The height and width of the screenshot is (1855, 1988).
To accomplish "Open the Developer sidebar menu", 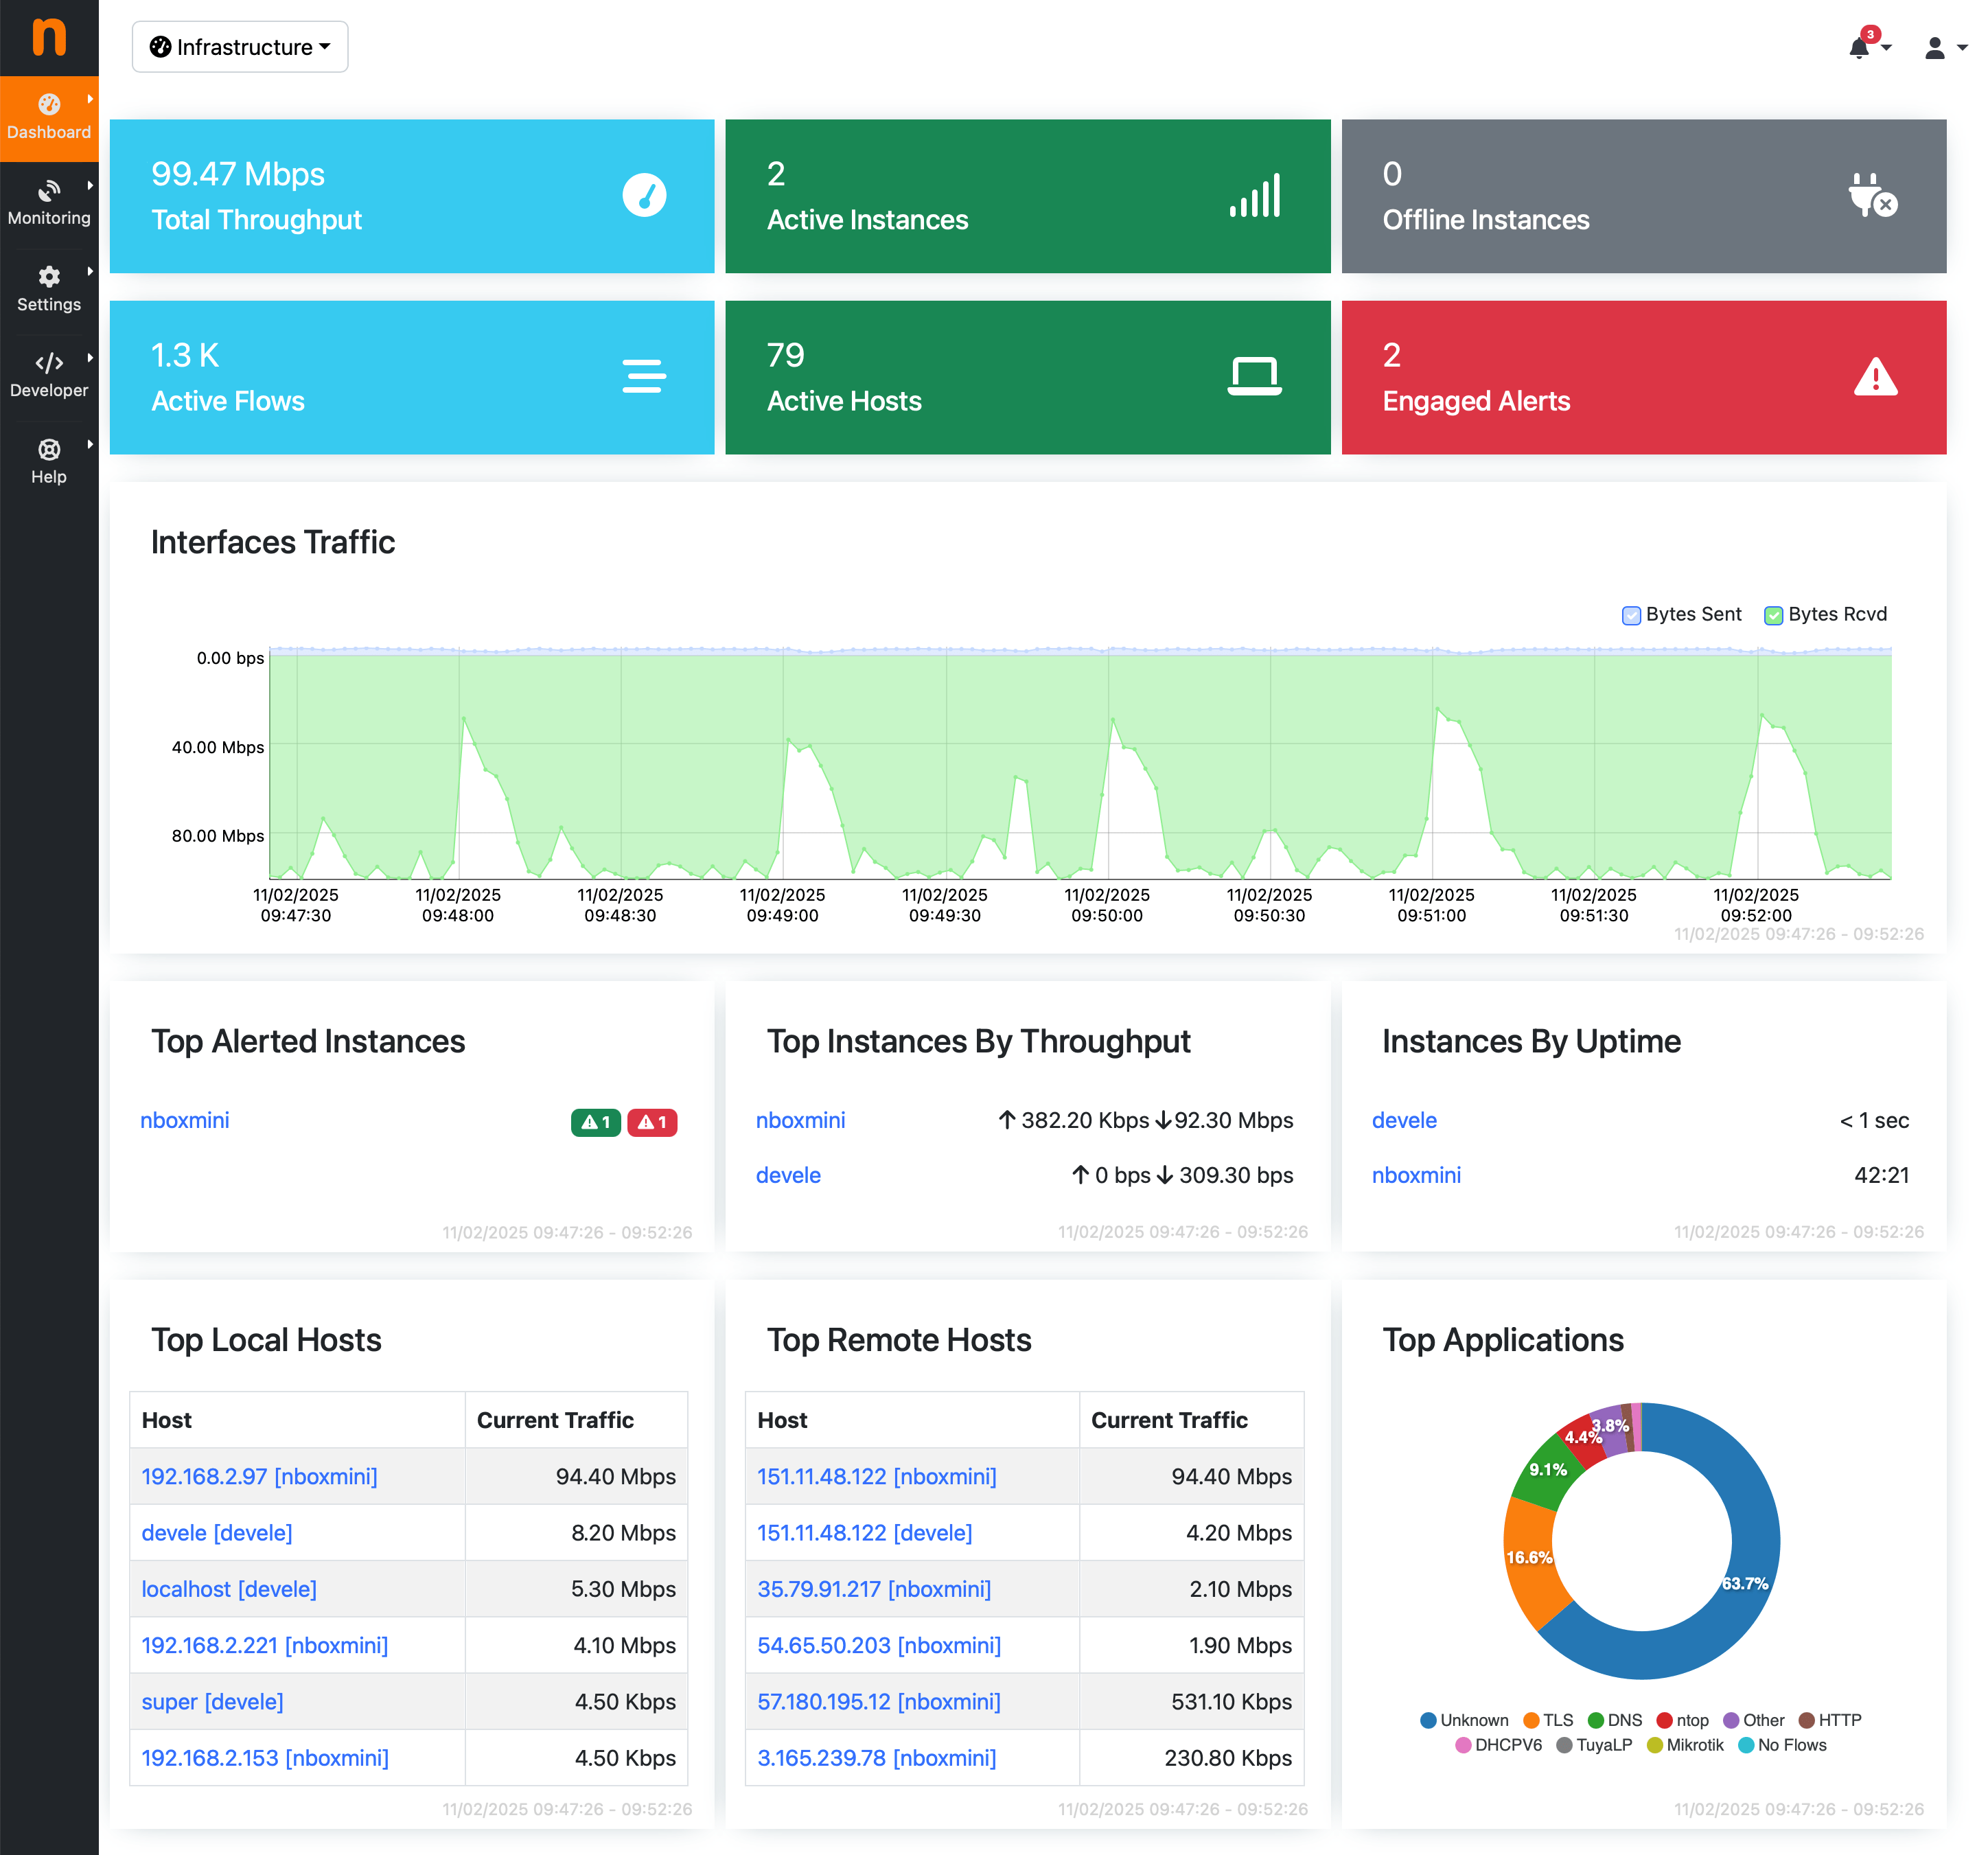I will click(49, 375).
